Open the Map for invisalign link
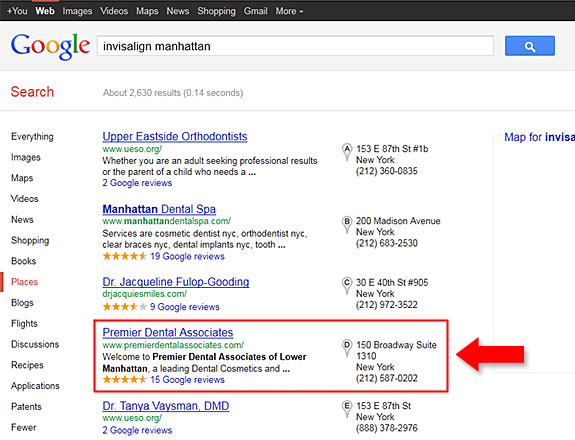The height and width of the screenshot is (440, 575). click(x=539, y=137)
